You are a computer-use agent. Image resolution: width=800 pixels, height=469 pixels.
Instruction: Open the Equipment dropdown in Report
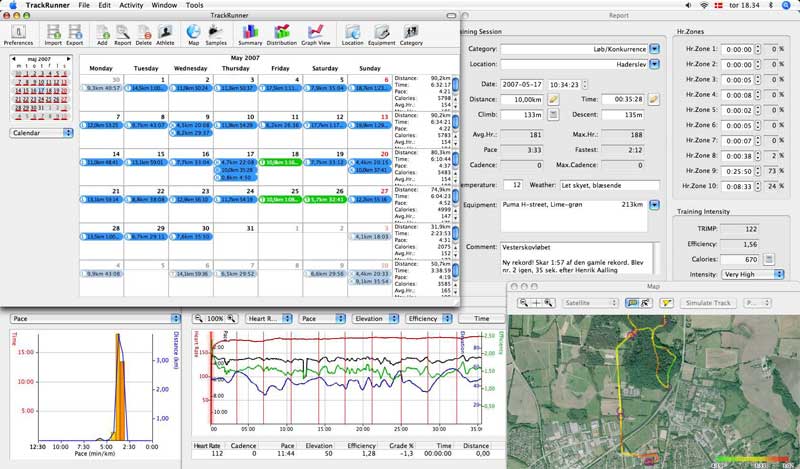tap(655, 205)
